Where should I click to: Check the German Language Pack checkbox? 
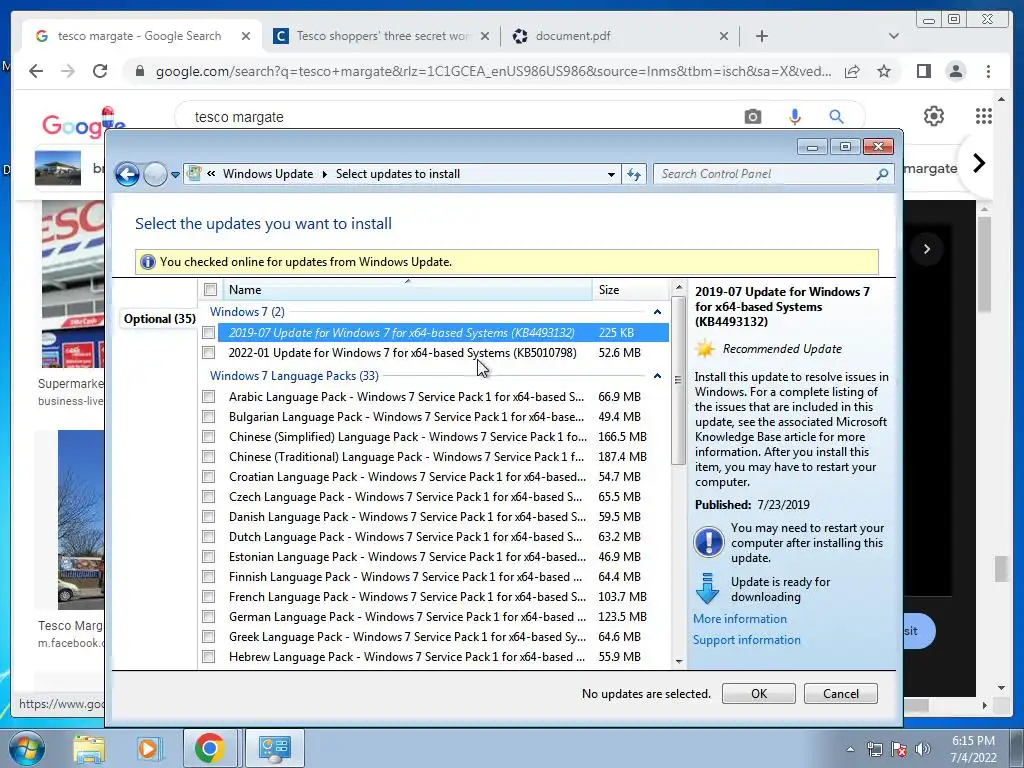click(x=208, y=616)
